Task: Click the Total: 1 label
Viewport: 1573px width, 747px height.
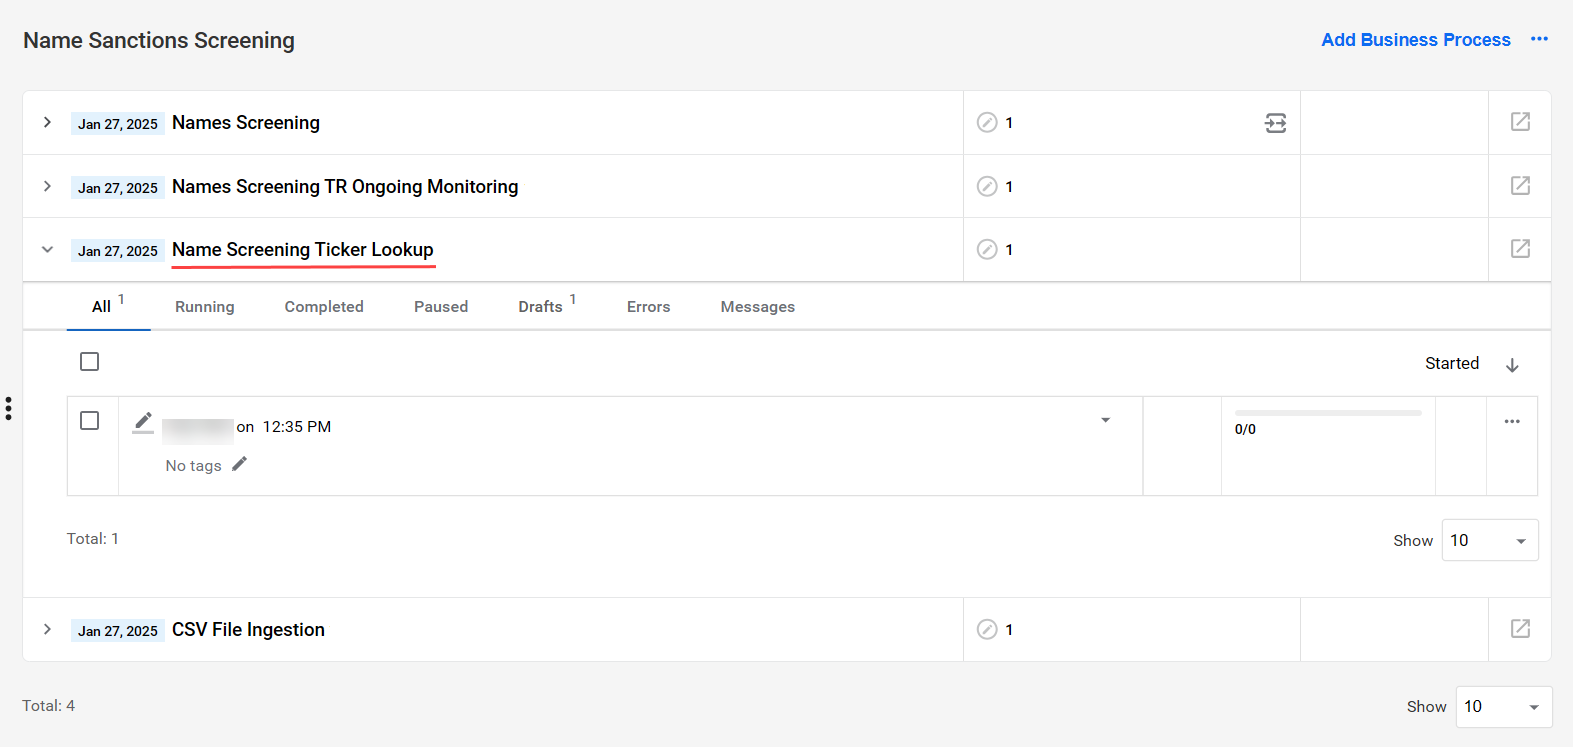Action: tap(93, 539)
